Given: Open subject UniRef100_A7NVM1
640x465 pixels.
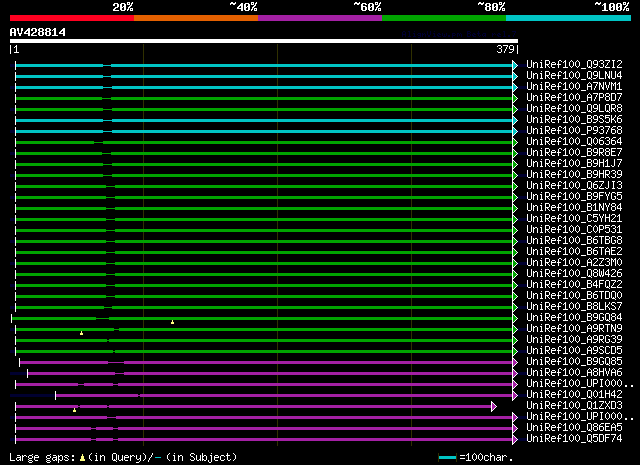Looking at the screenshot, I should point(574,87).
